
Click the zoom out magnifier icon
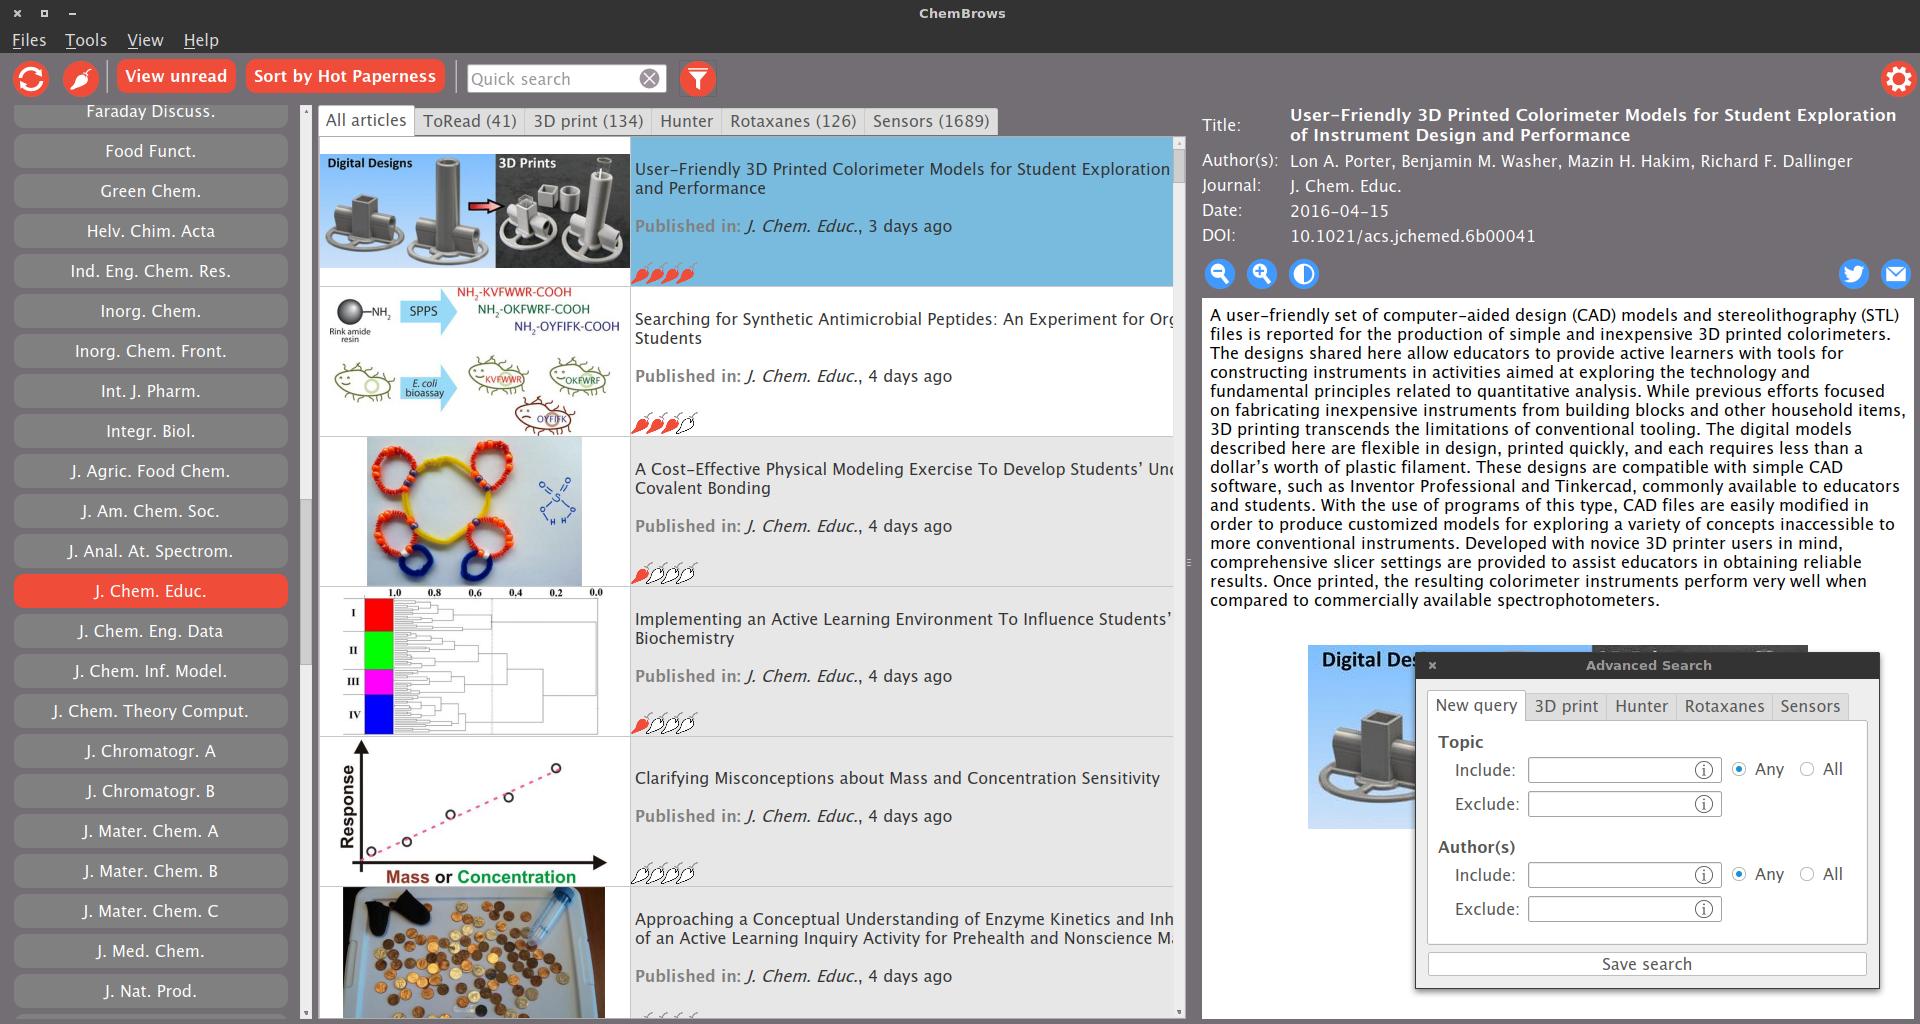pyautogui.click(x=1219, y=273)
